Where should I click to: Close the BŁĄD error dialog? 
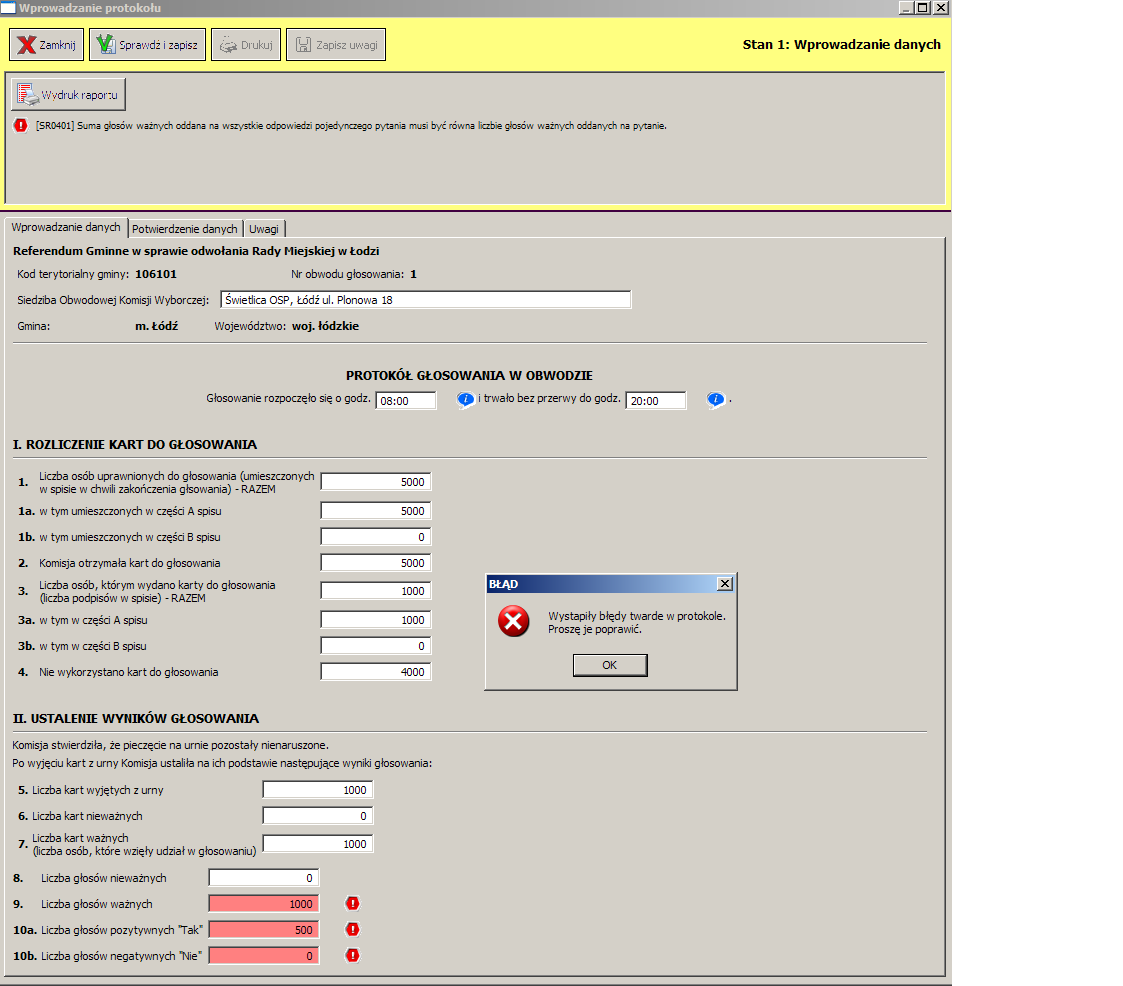coord(725,584)
